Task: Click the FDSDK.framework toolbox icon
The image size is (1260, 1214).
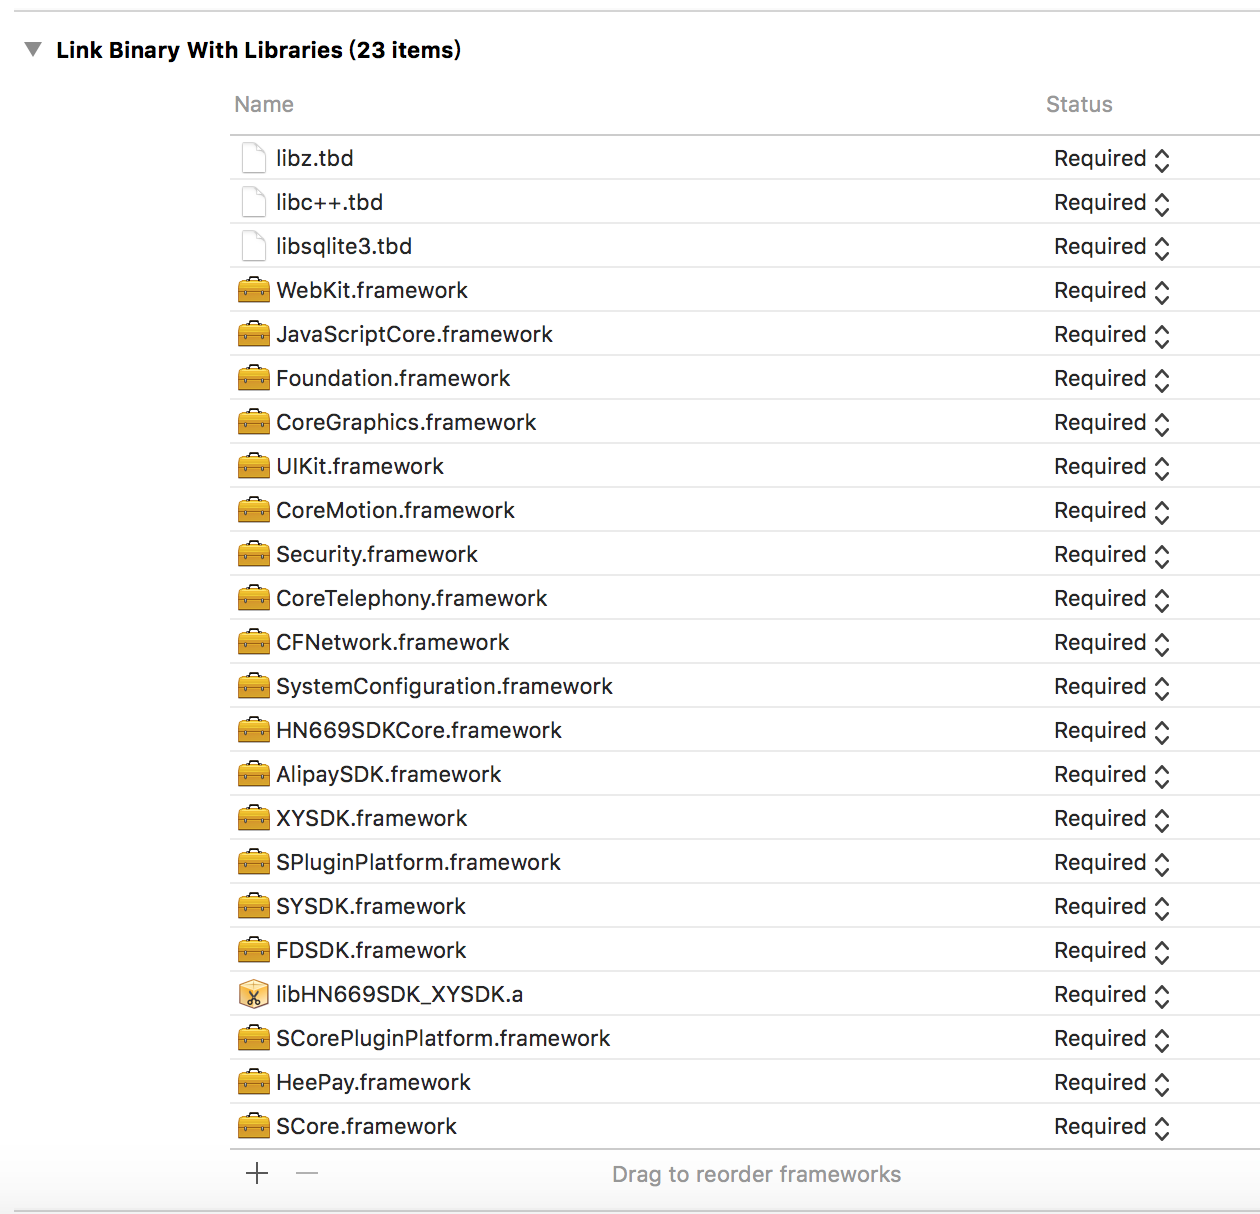Action: [254, 950]
